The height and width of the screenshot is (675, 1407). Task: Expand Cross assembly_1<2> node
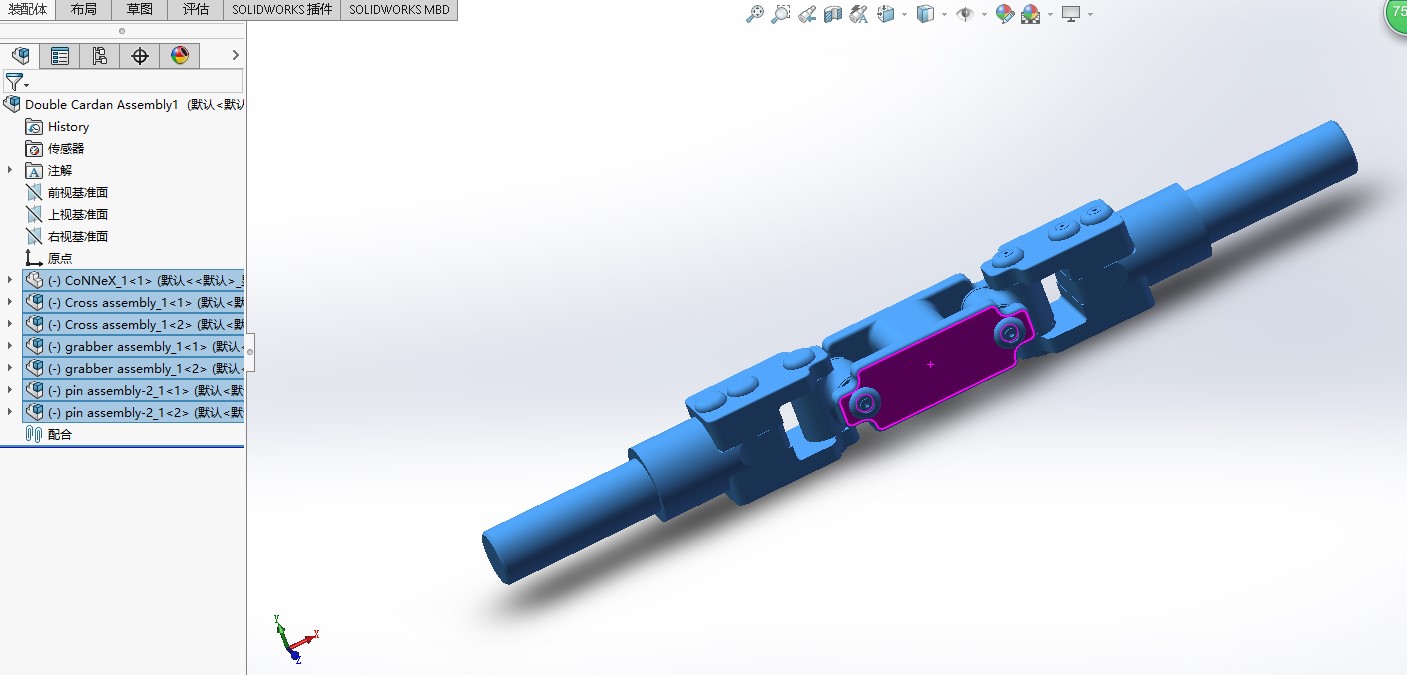click(10, 324)
